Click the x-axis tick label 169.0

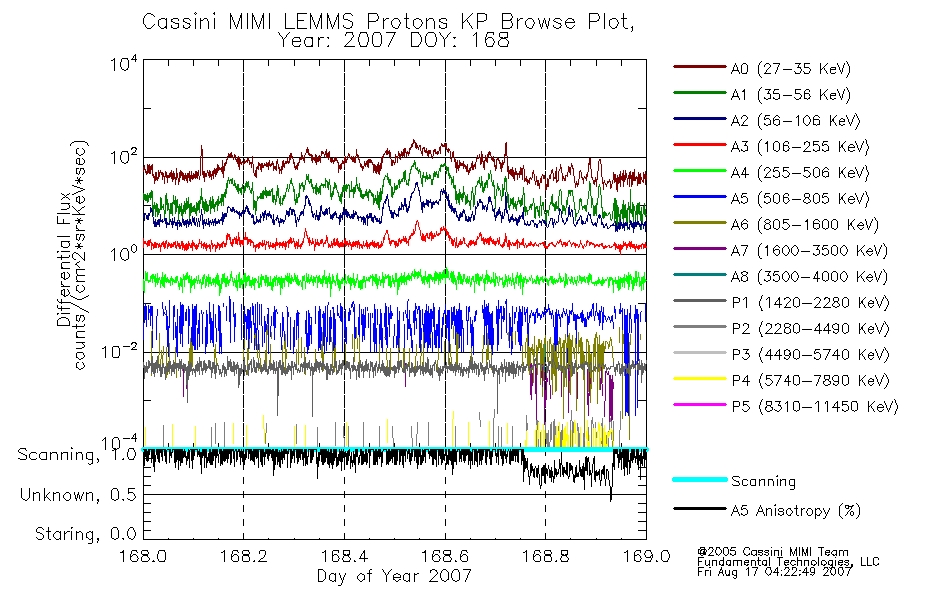coord(646,556)
